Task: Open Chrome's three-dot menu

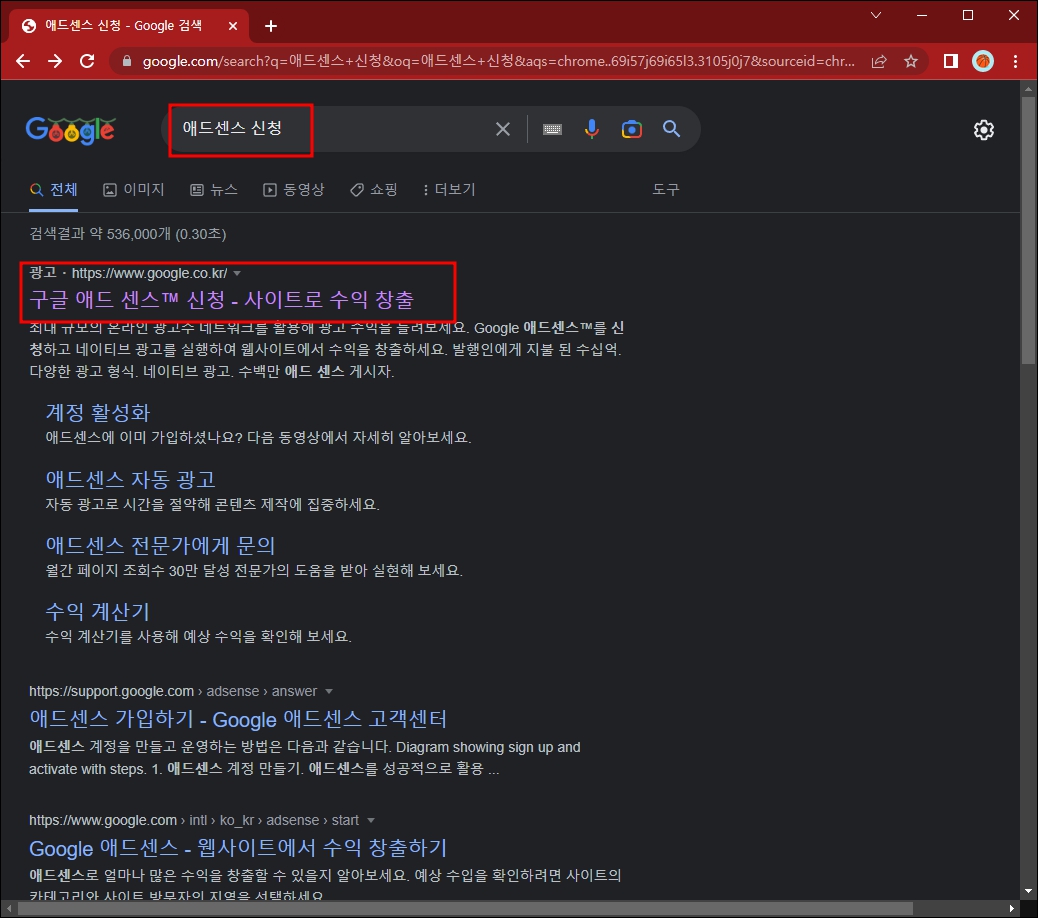Action: [1015, 61]
